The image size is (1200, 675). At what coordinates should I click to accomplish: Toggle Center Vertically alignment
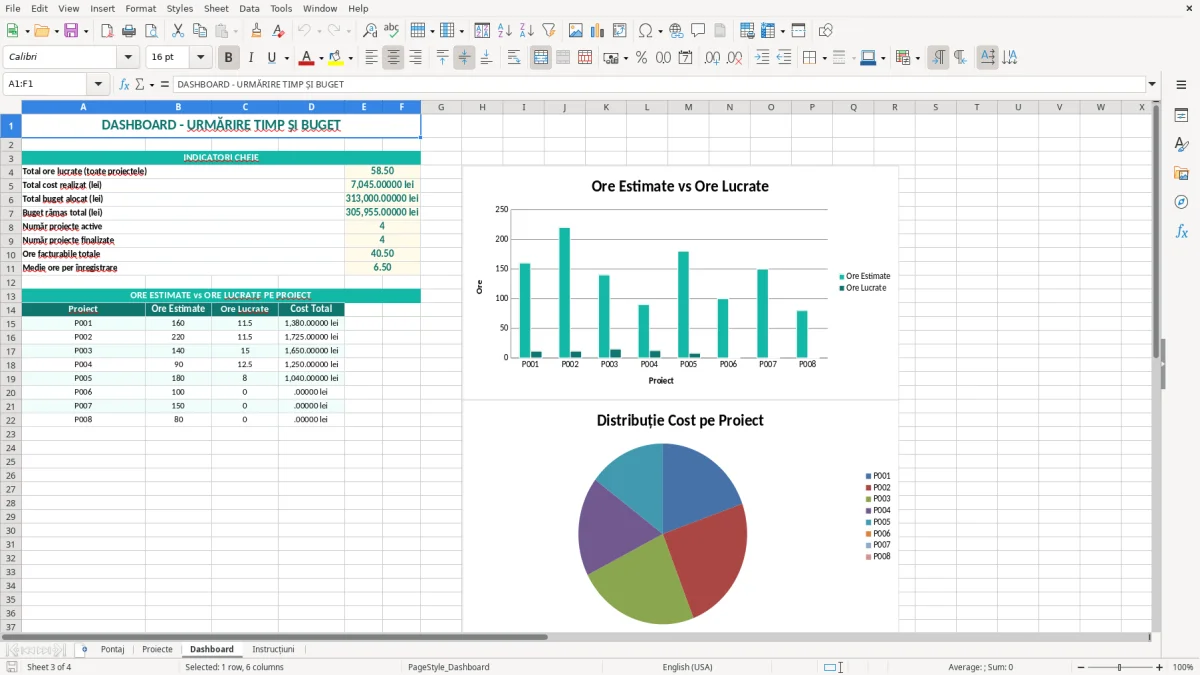click(x=464, y=58)
